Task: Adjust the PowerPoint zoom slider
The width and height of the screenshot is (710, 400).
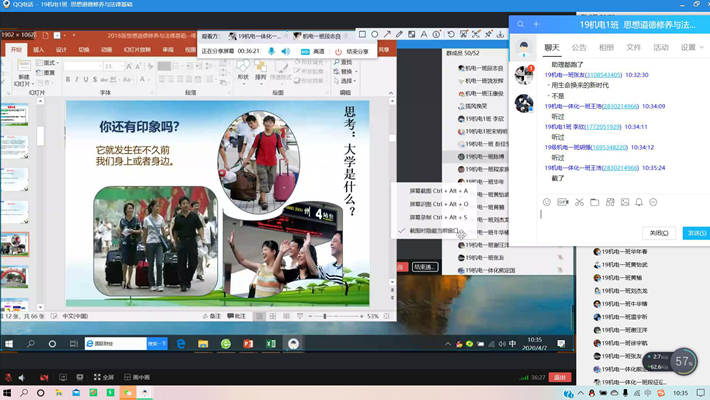Action: point(325,316)
